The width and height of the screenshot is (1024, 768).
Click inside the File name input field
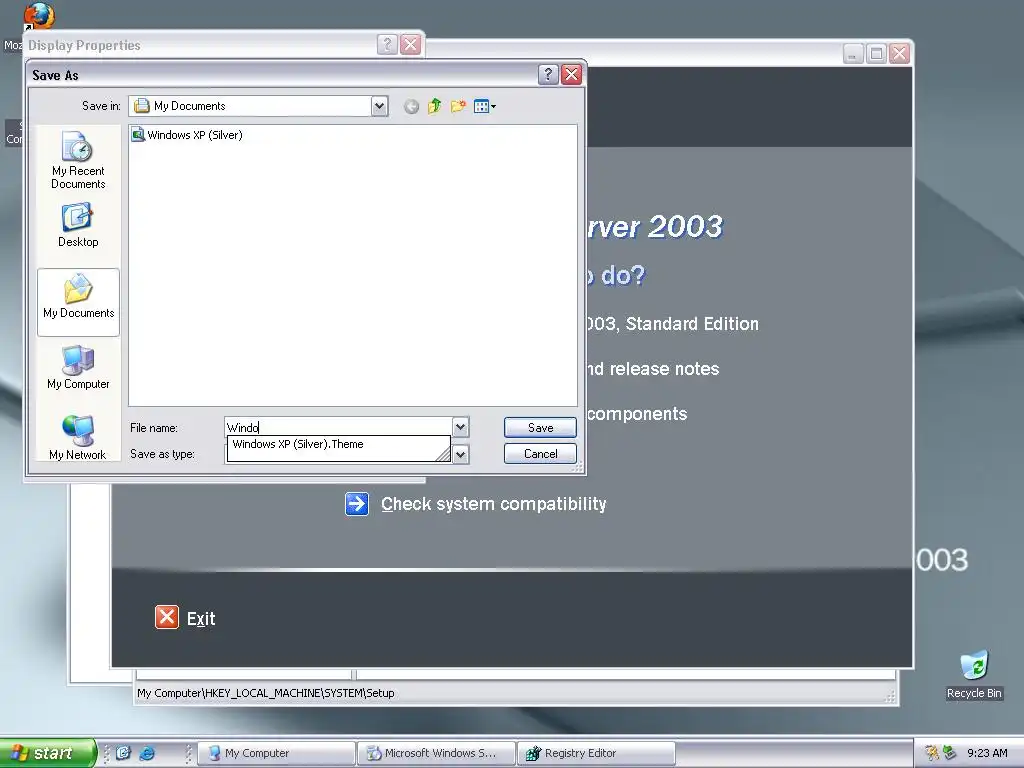tap(338, 427)
